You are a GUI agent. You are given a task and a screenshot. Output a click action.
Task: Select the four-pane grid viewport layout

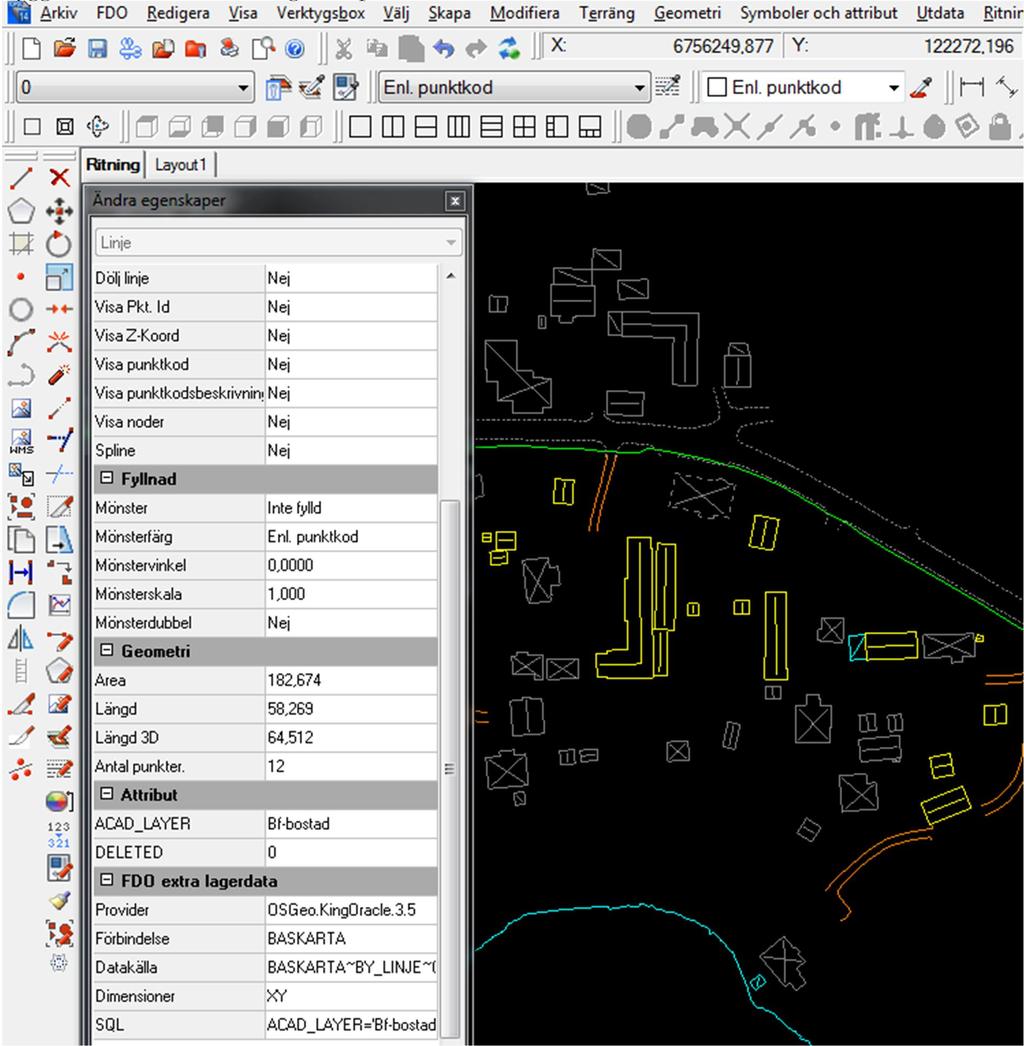[x=524, y=126]
